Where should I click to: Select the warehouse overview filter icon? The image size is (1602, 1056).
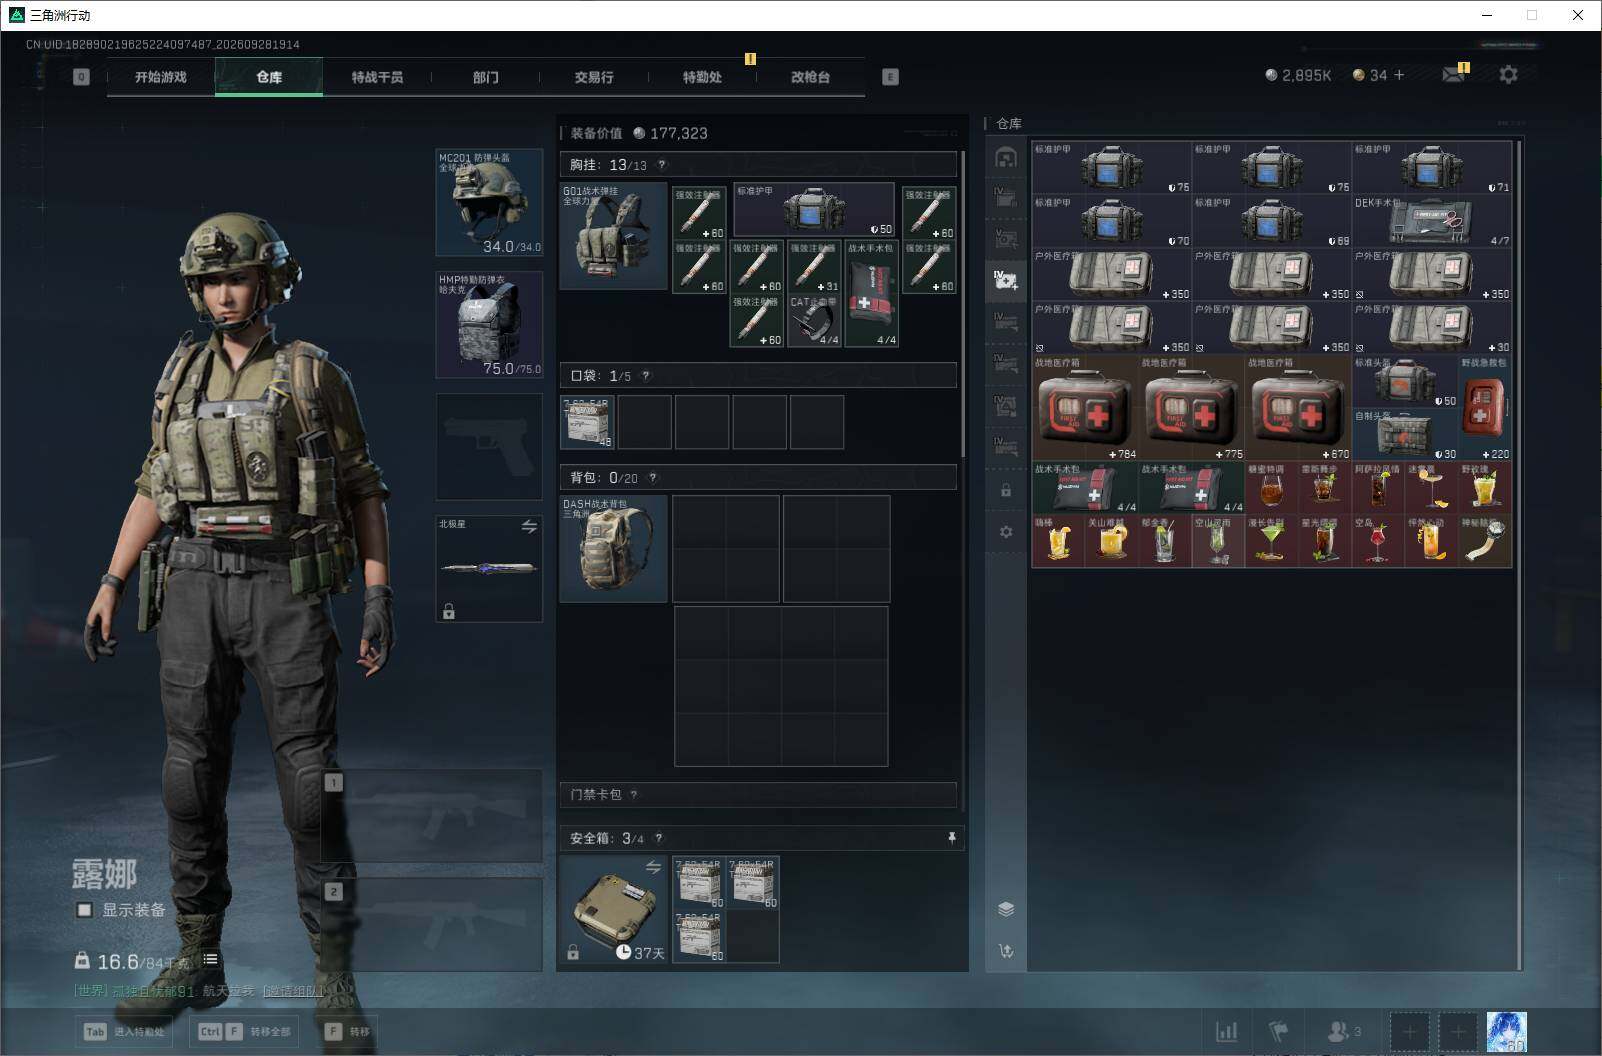[x=1006, y=157]
